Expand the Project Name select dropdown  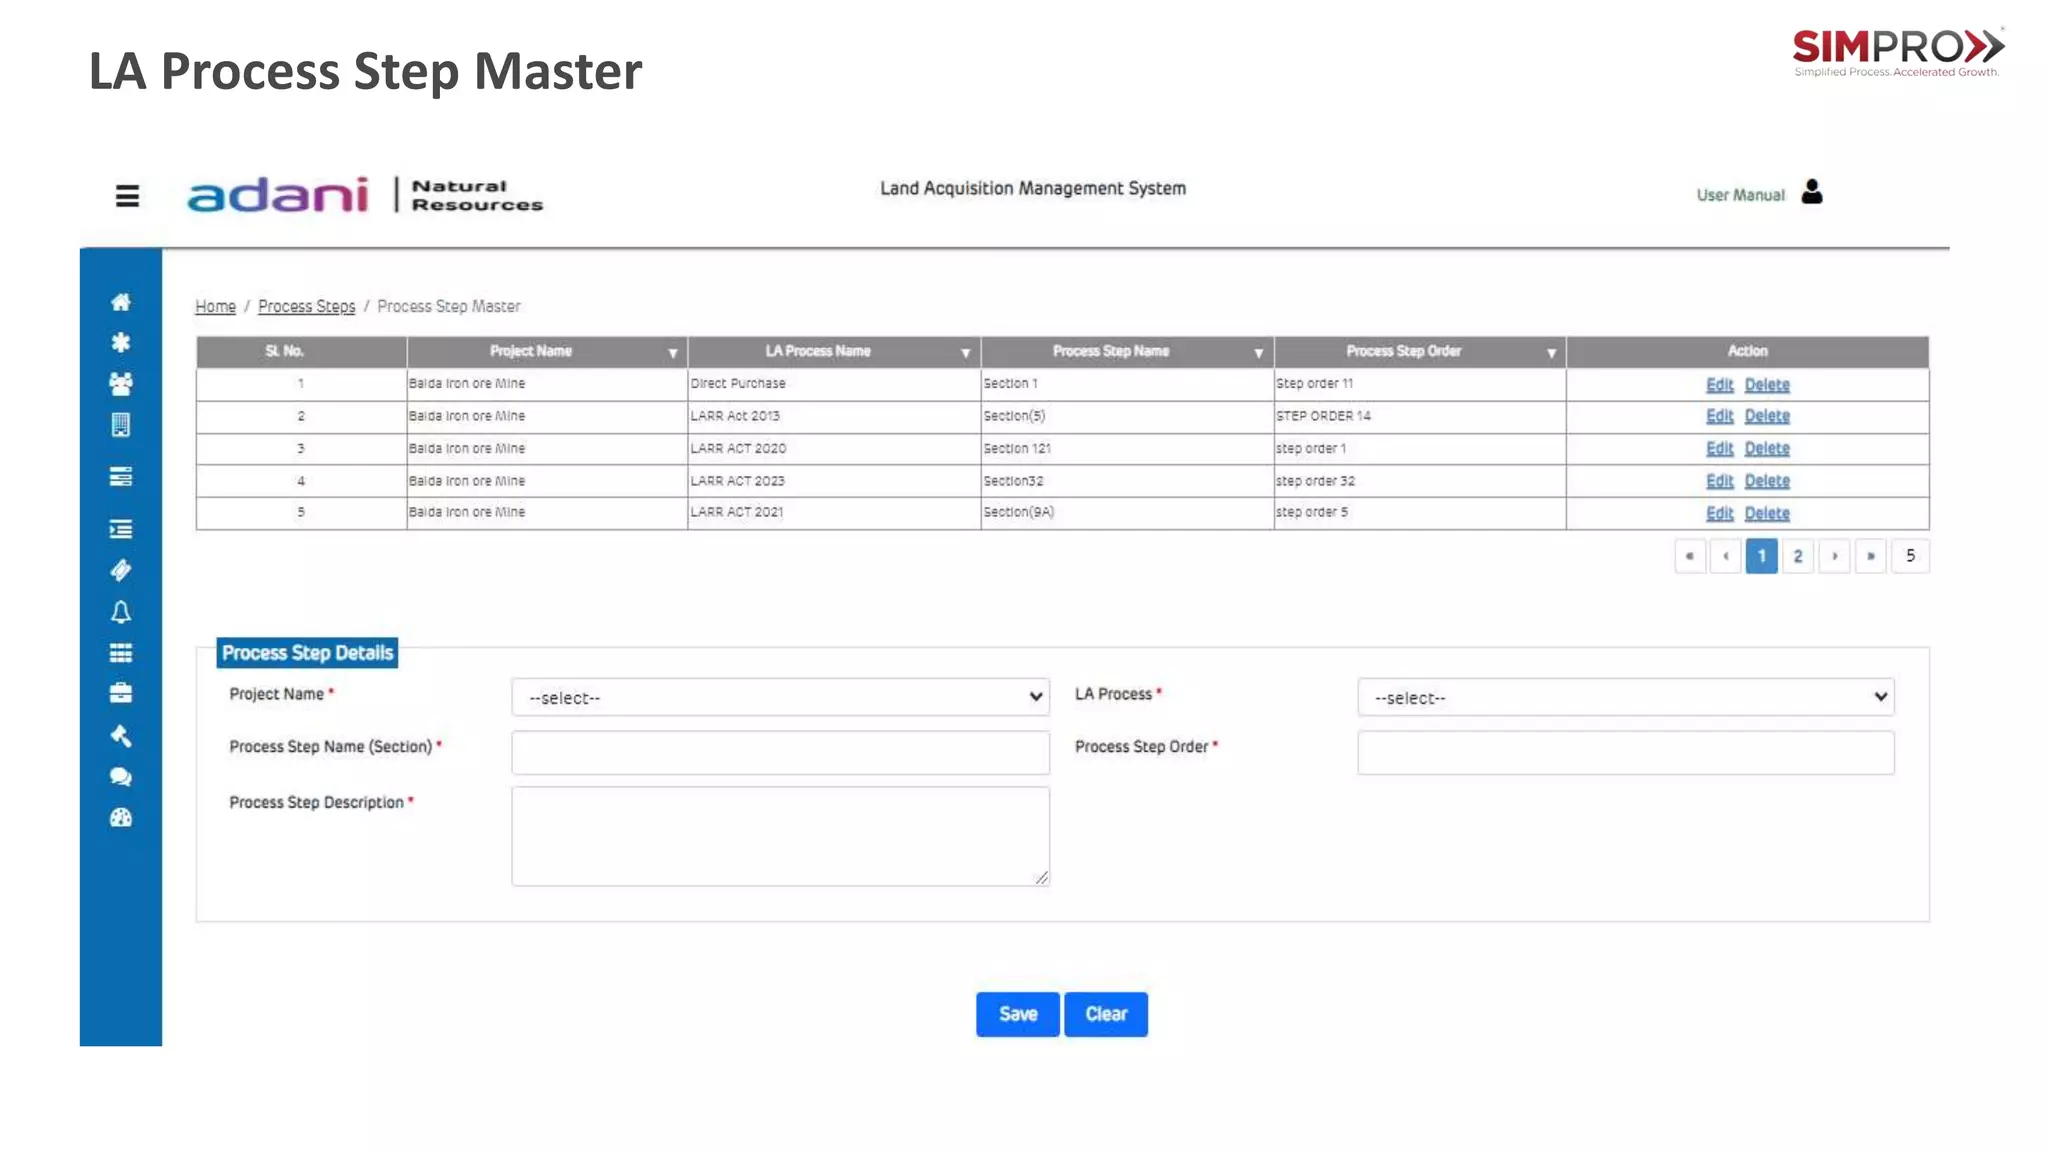pyautogui.click(x=780, y=698)
